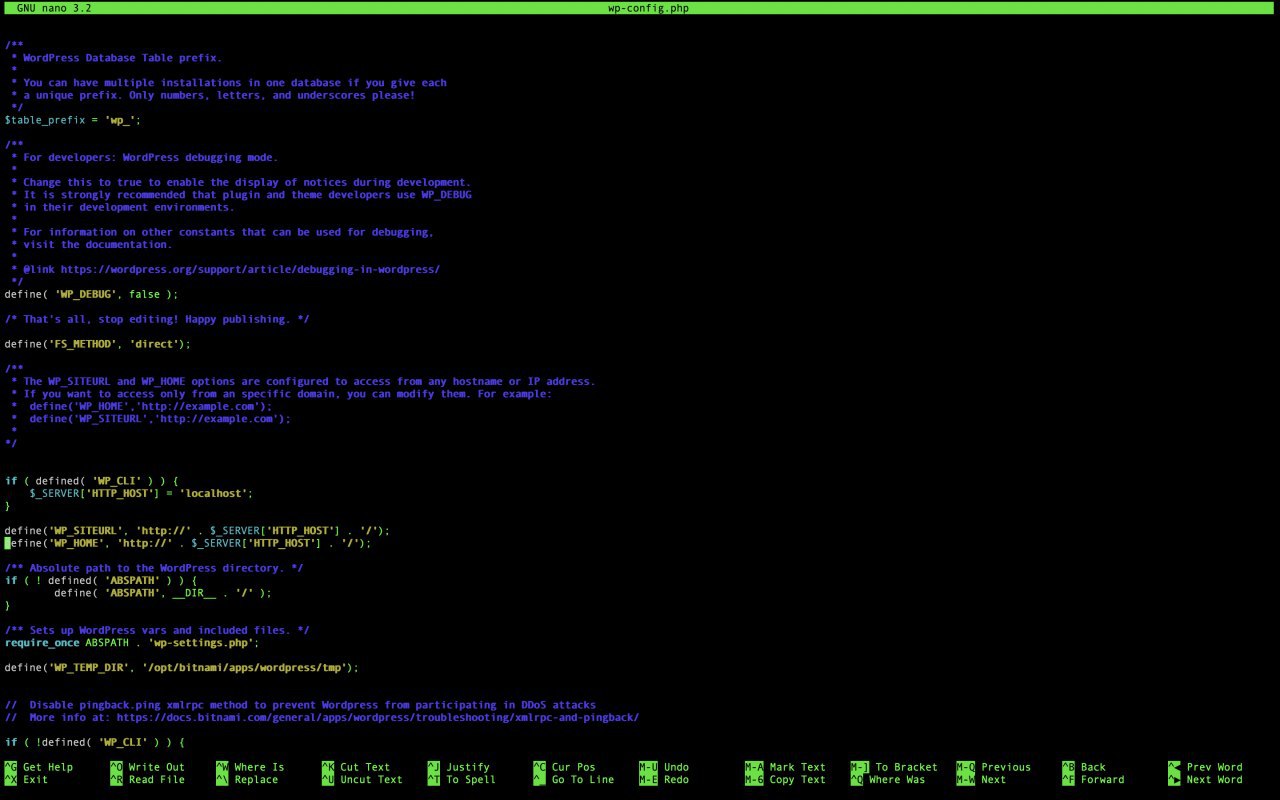Screen dimensions: 1280x800
Task: Click the define 'WP_HOME' http line
Action: [188, 543]
